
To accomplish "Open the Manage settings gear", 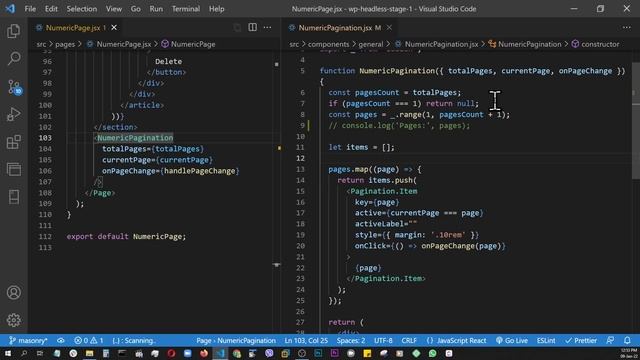I will (13, 320).
